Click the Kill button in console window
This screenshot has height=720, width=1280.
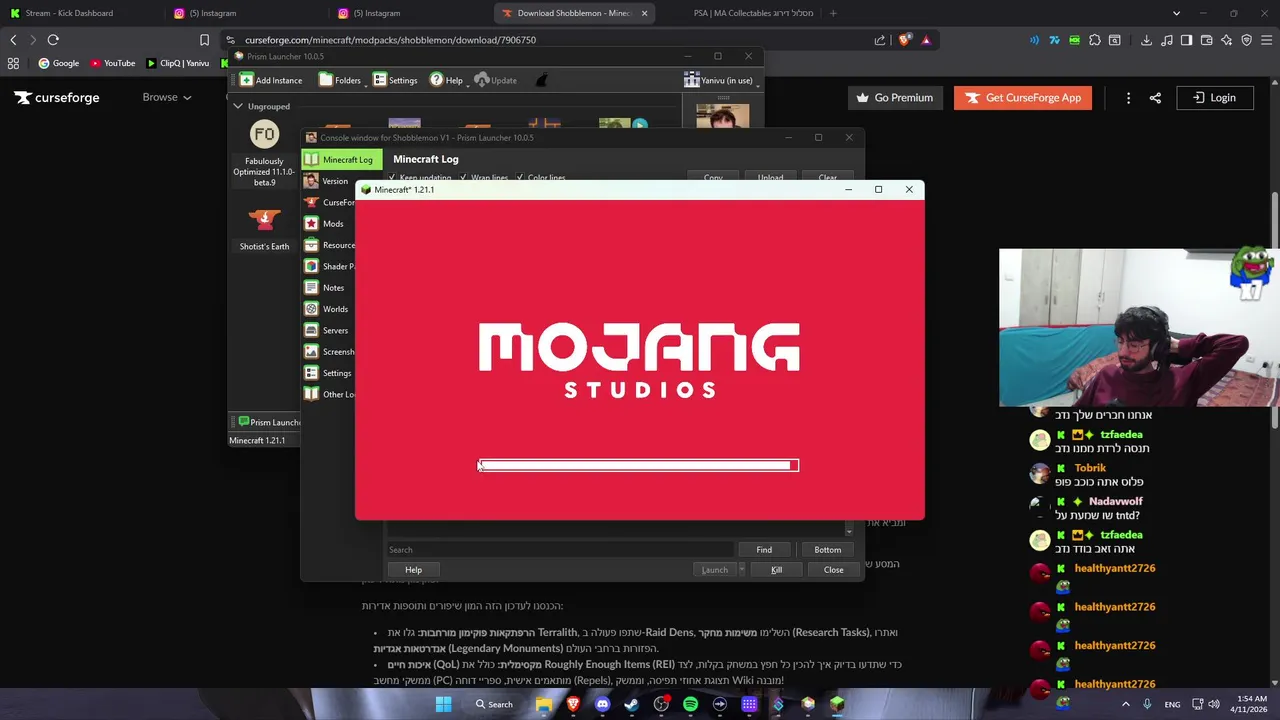coord(776,569)
